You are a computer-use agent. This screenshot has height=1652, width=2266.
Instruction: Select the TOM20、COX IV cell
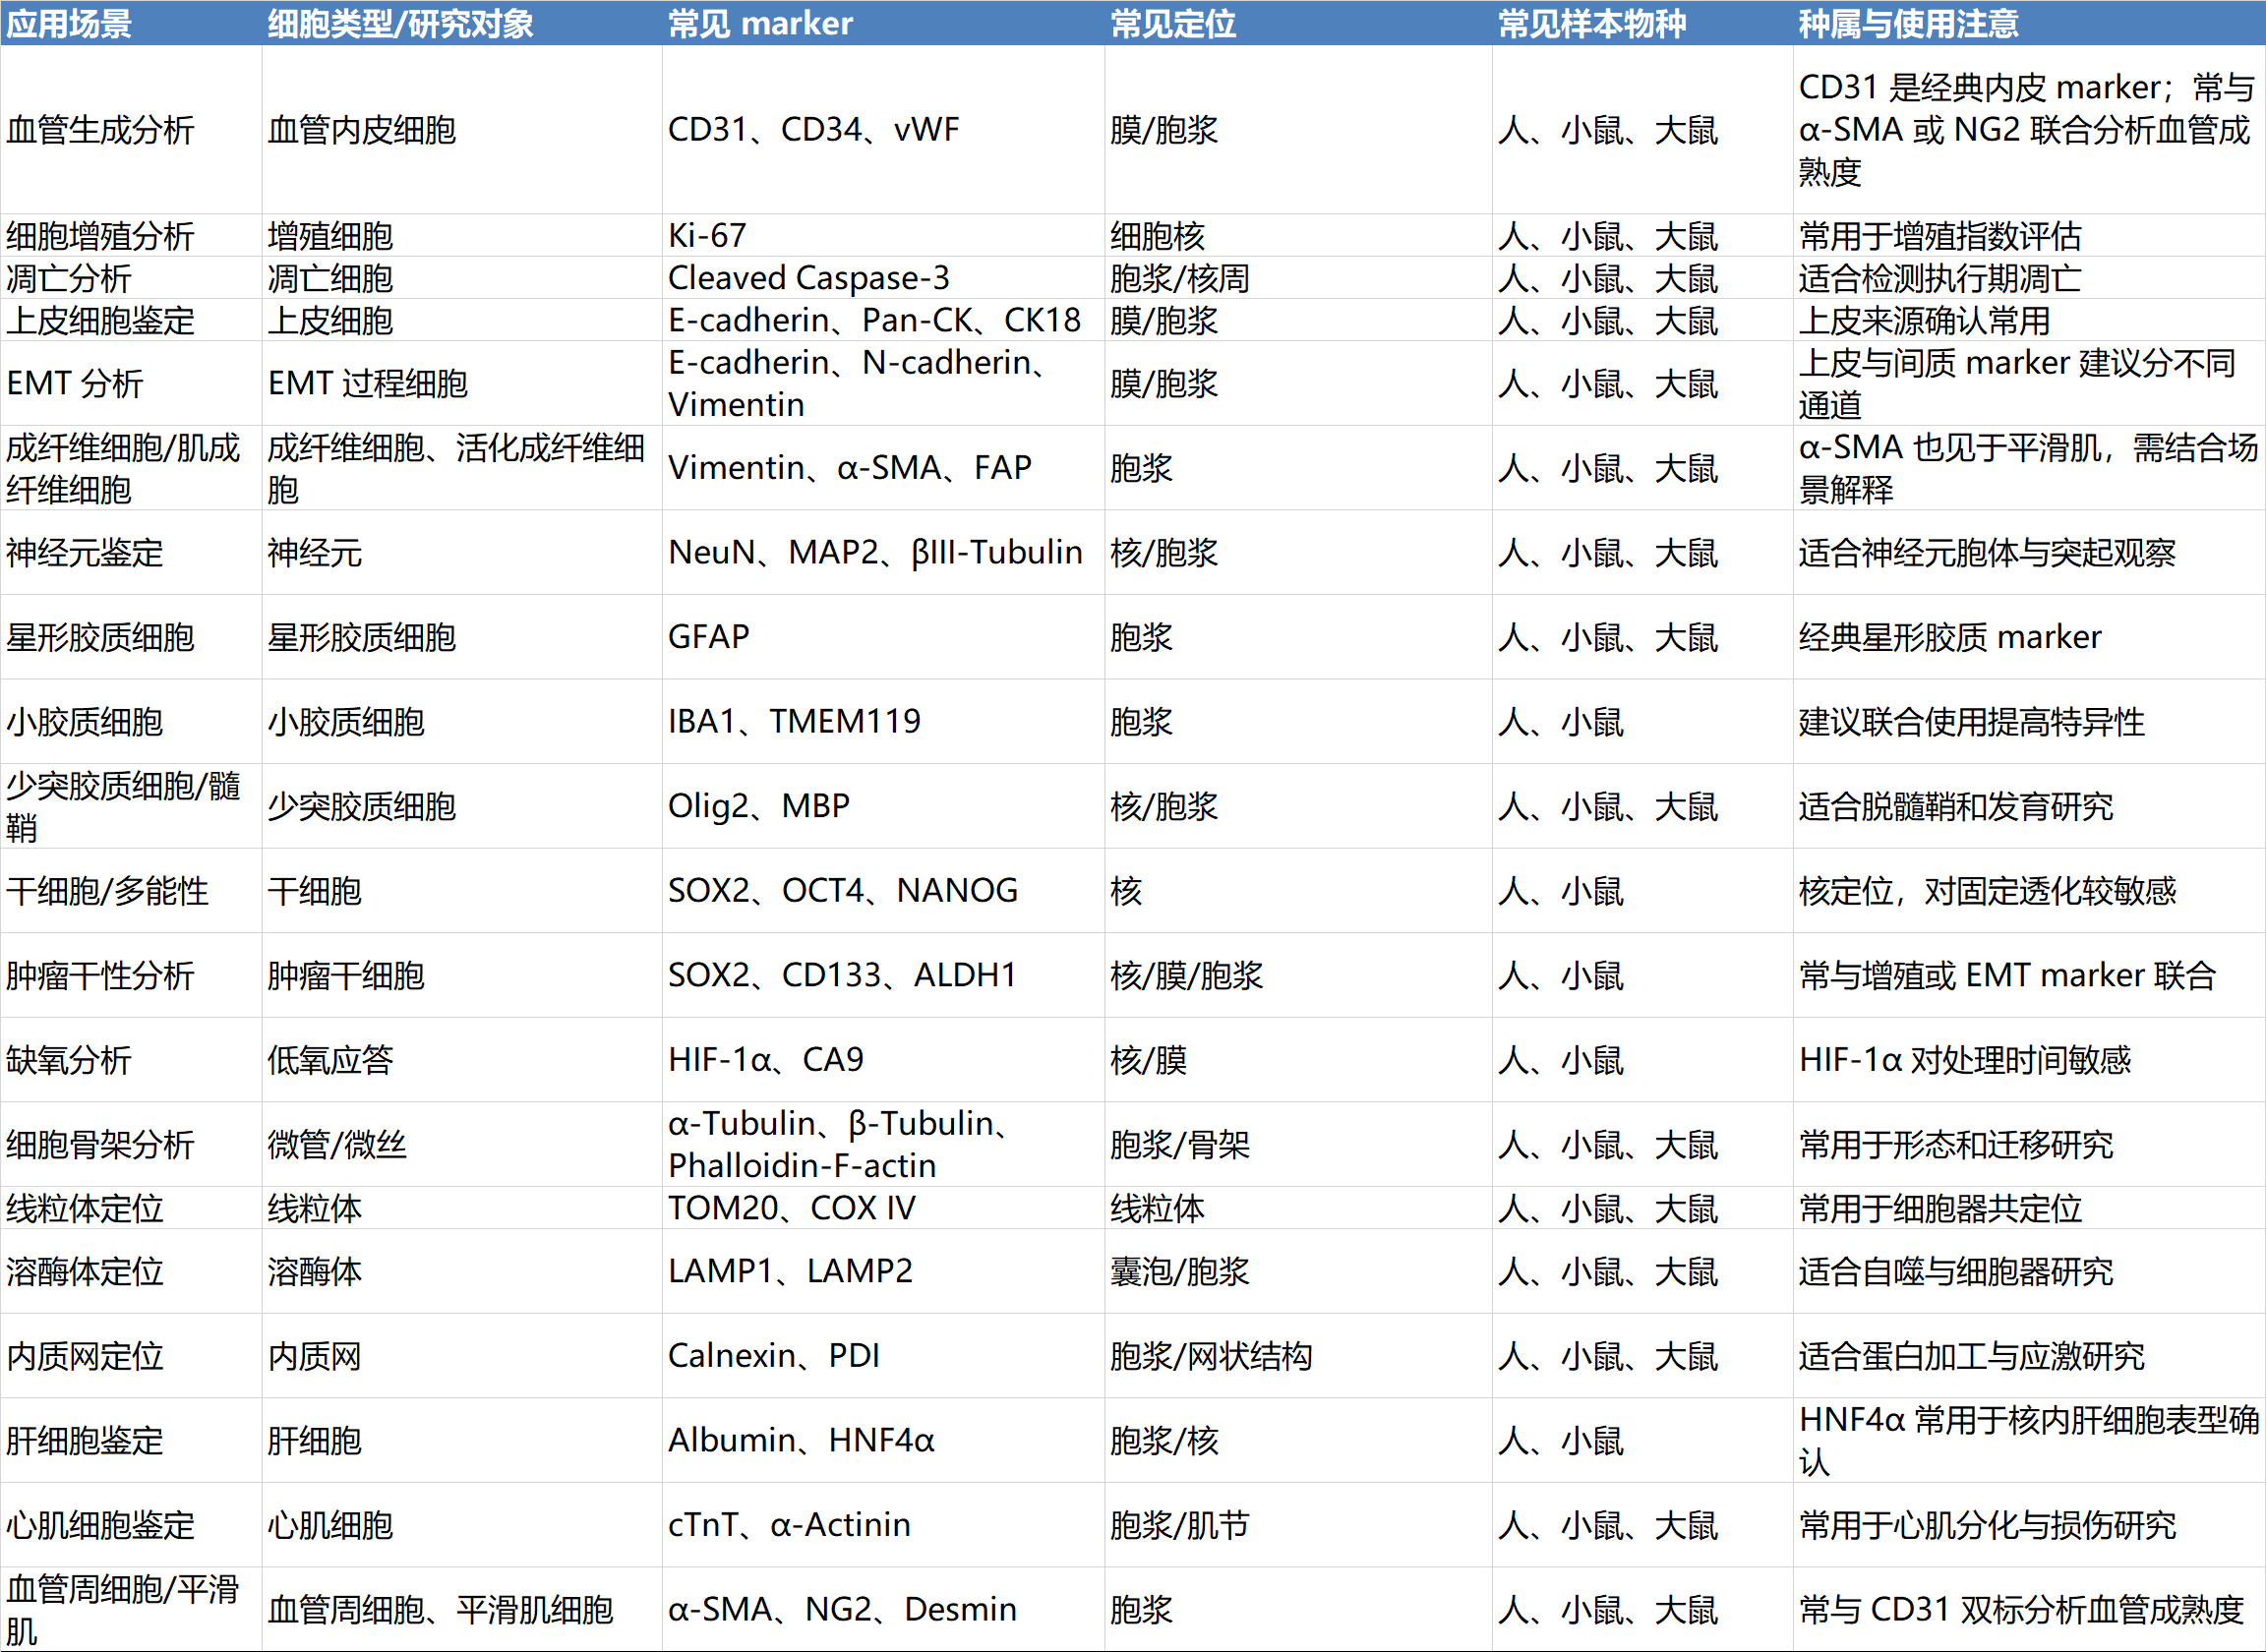[x=791, y=1208]
